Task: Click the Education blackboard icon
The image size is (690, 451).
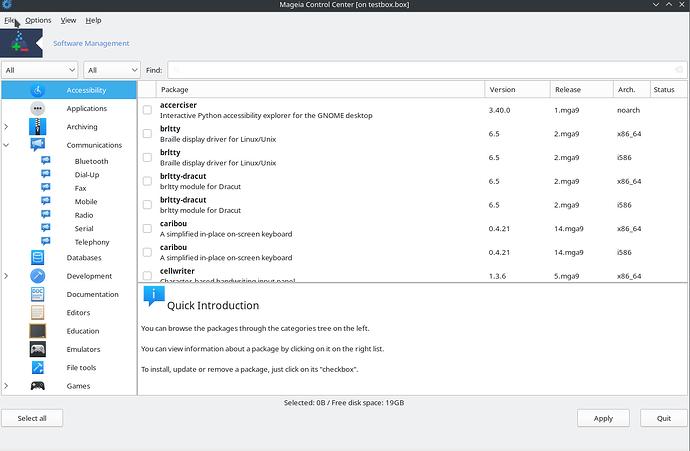Action: click(x=37, y=331)
